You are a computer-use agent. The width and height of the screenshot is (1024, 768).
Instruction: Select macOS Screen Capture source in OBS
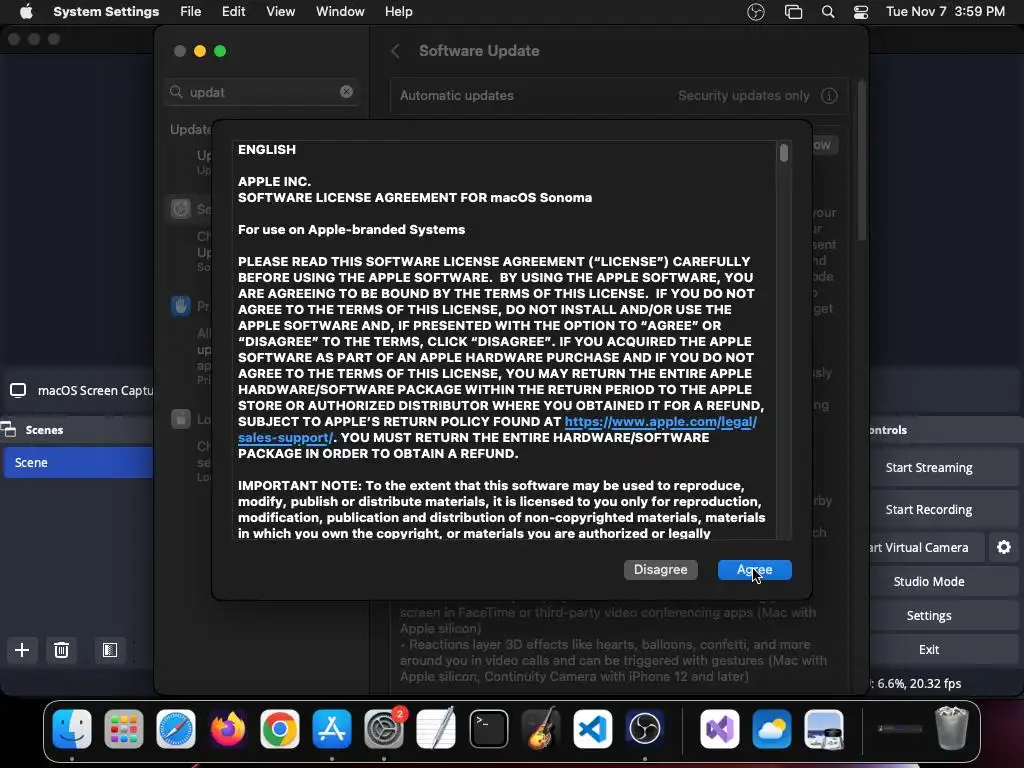pos(82,391)
